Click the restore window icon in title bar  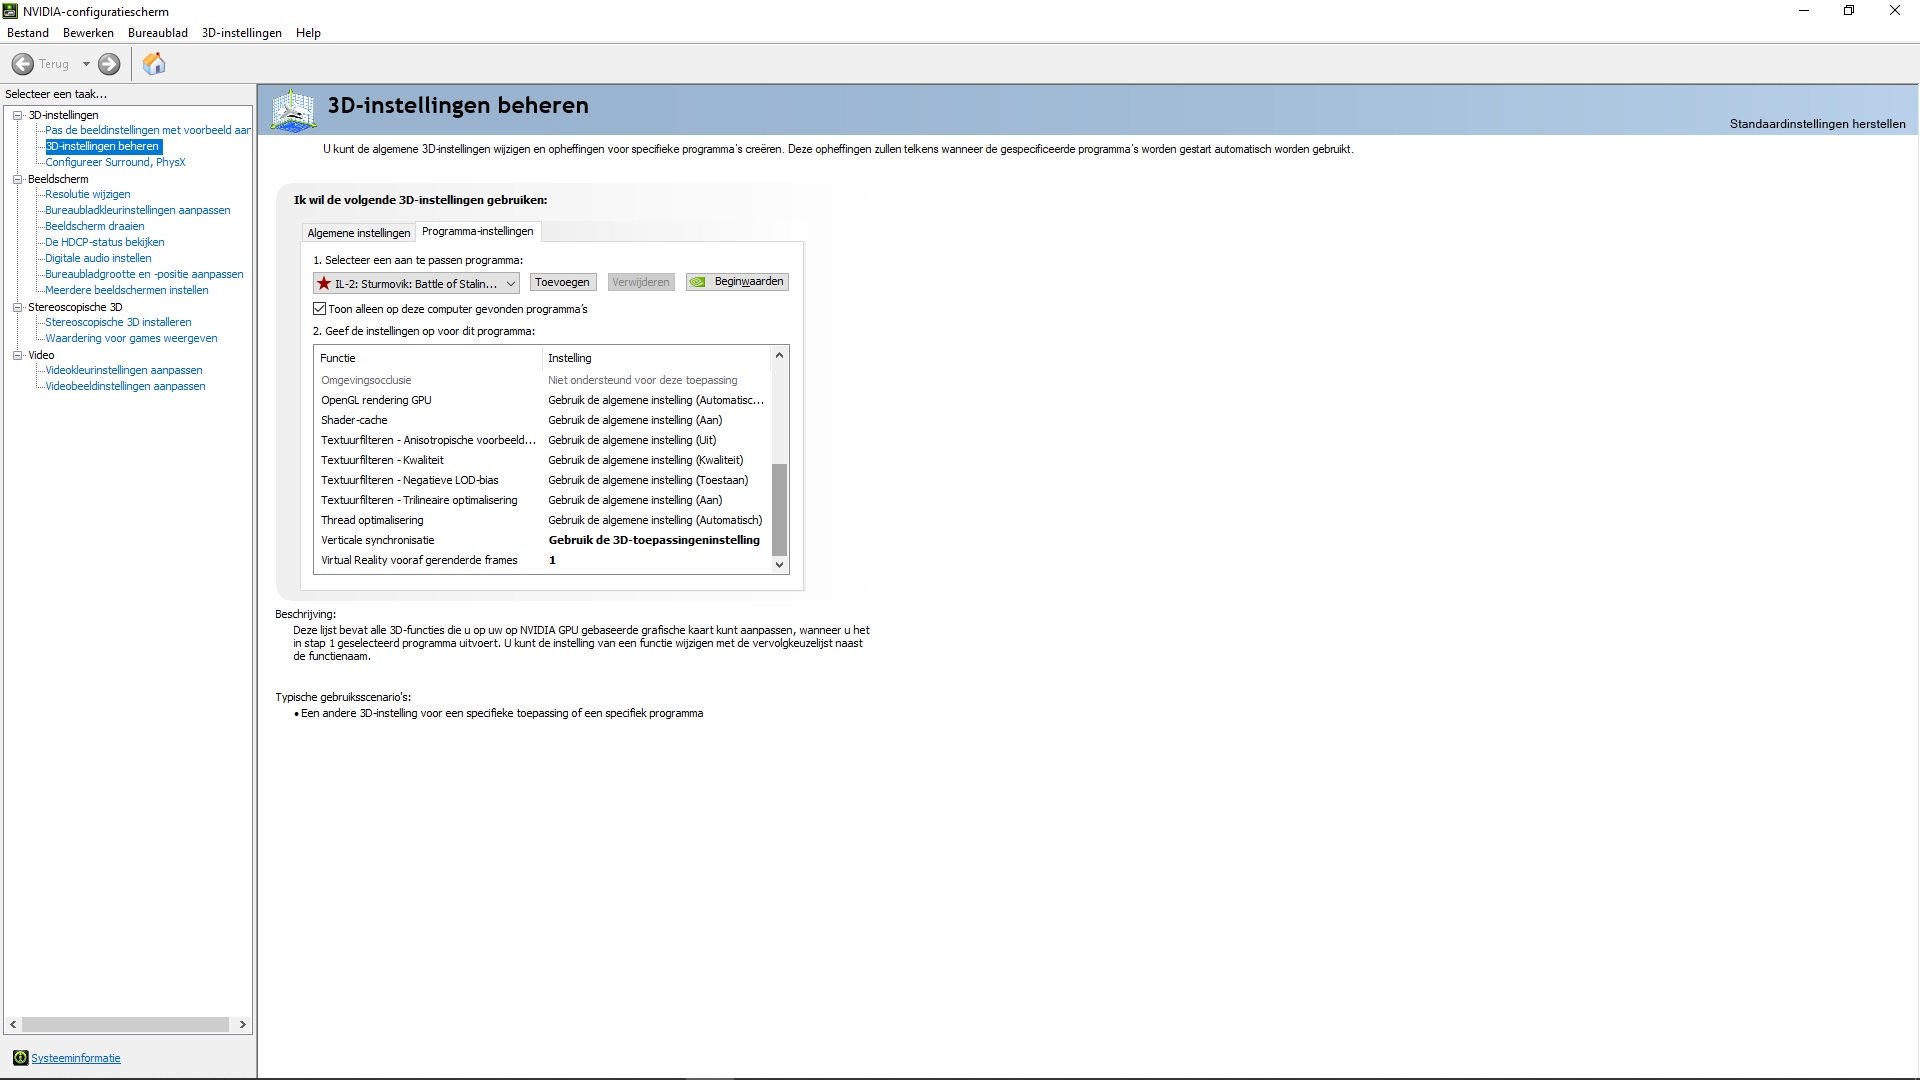tap(1849, 11)
